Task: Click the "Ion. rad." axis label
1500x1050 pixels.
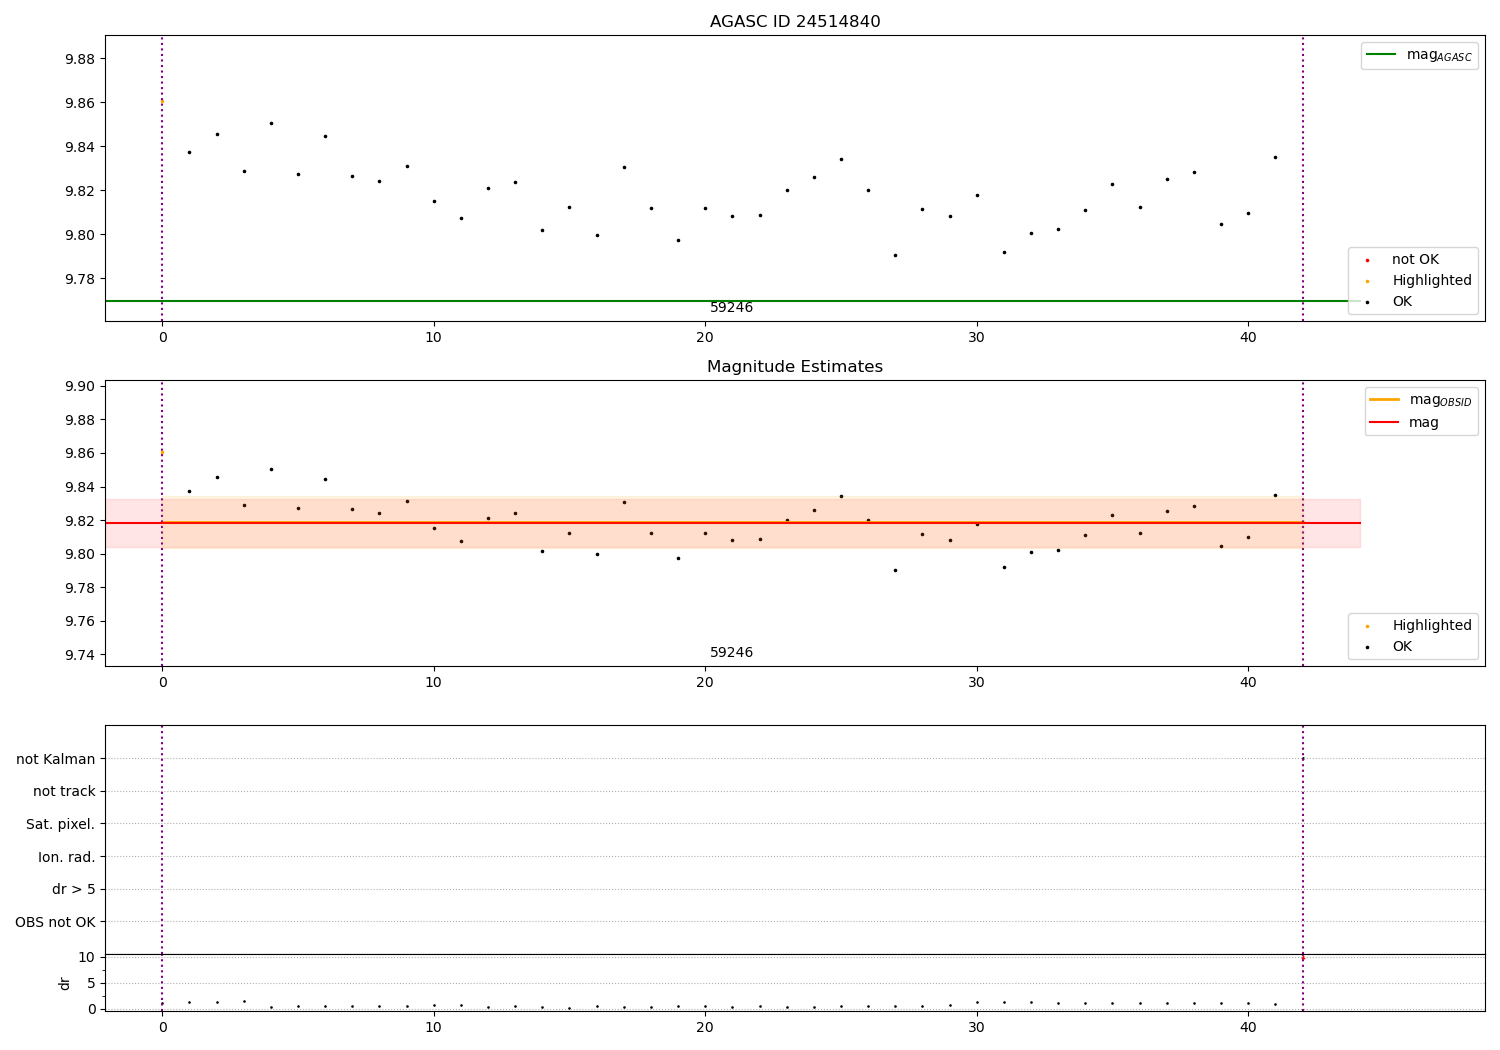Action: 67,857
